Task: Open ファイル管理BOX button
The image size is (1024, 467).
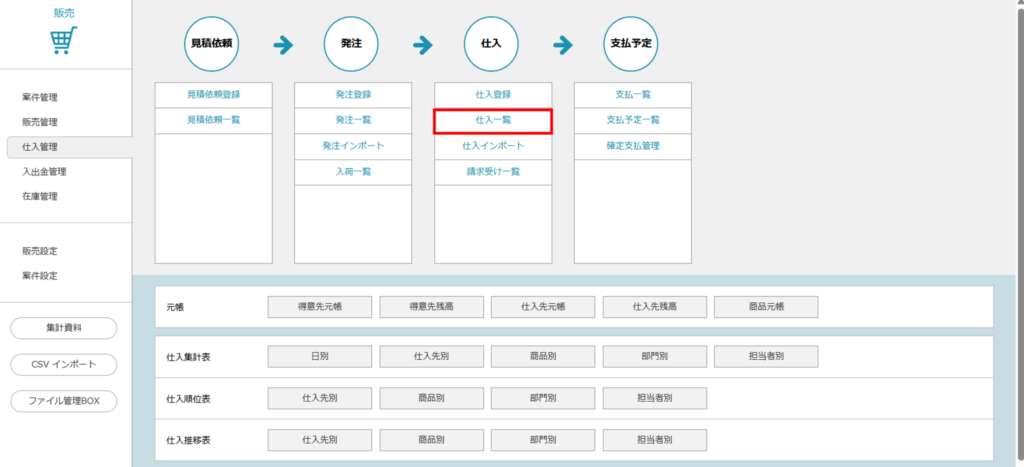Action: (64, 401)
